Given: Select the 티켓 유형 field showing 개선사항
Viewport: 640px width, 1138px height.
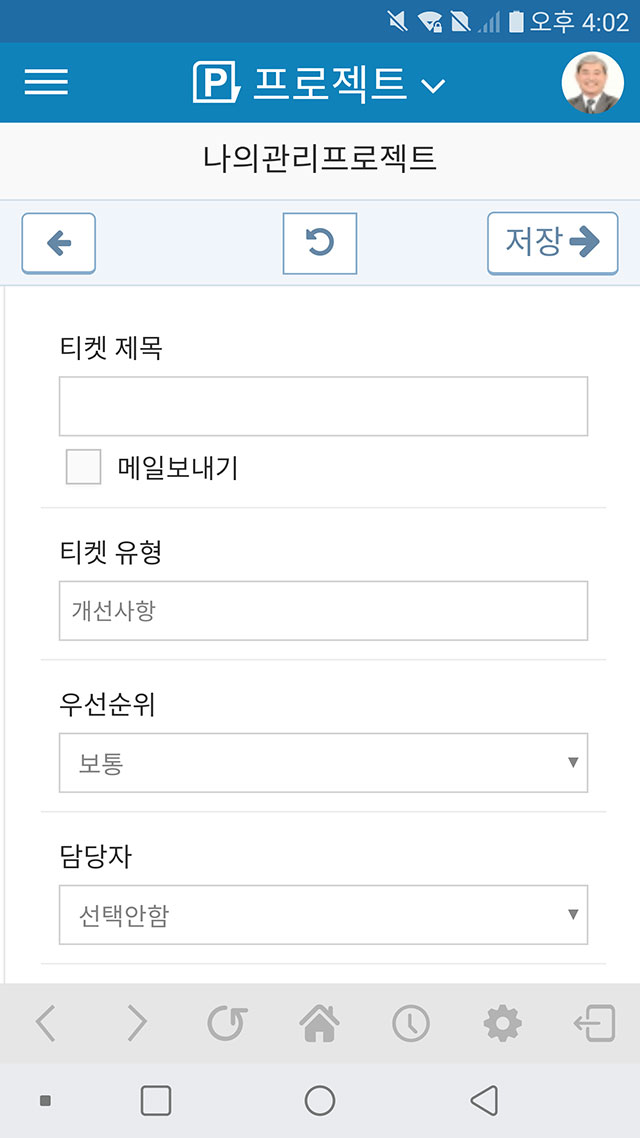Looking at the screenshot, I should click(x=324, y=610).
